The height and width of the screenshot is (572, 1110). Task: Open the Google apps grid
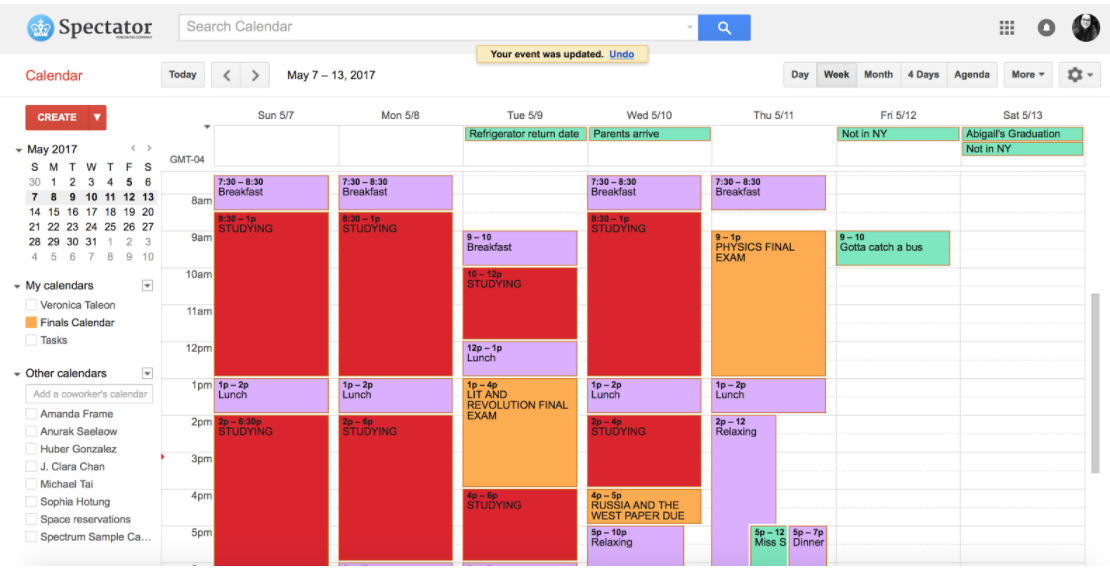pyautogui.click(x=1007, y=28)
